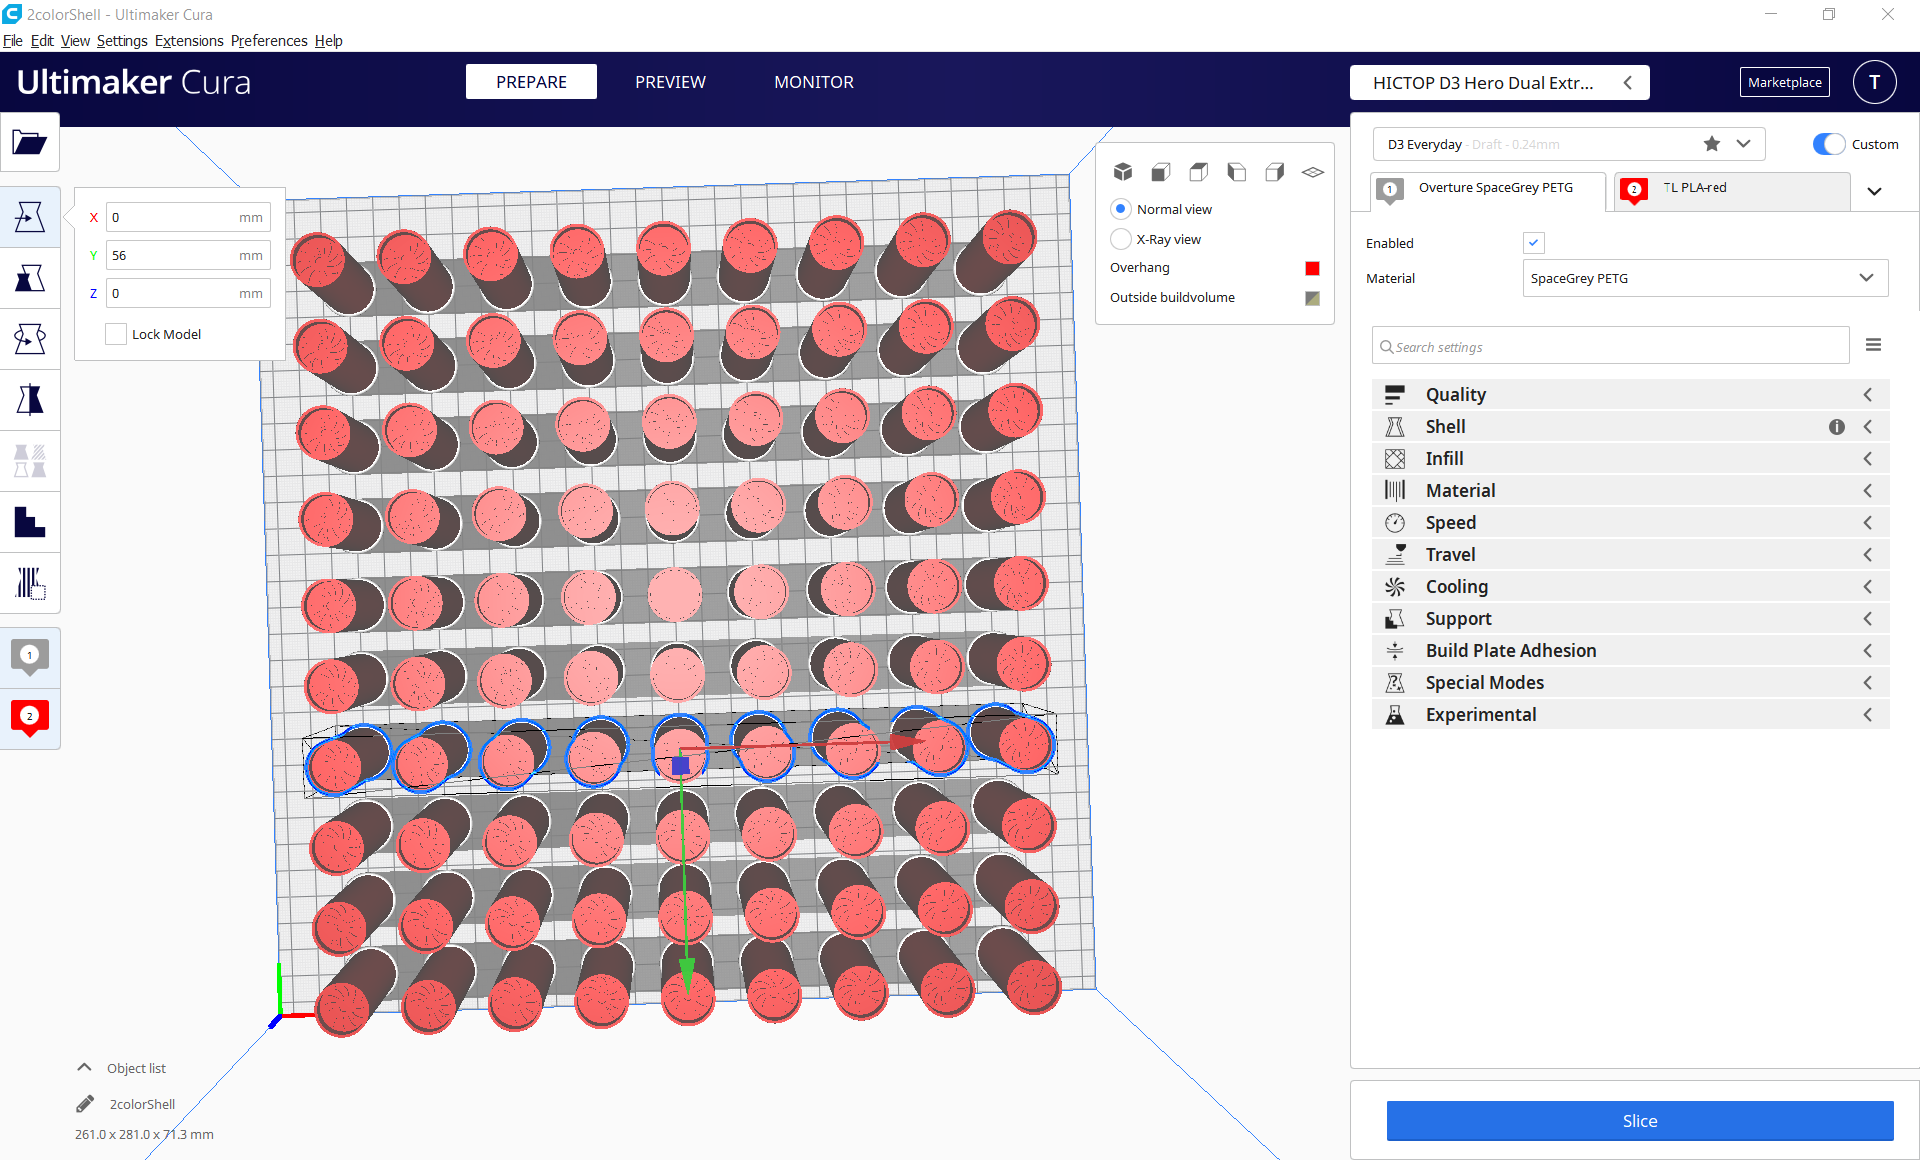Screen dimensions: 1920x1160
Task: Disable the Enabled checkbox for Extruder 1
Action: 1534,242
